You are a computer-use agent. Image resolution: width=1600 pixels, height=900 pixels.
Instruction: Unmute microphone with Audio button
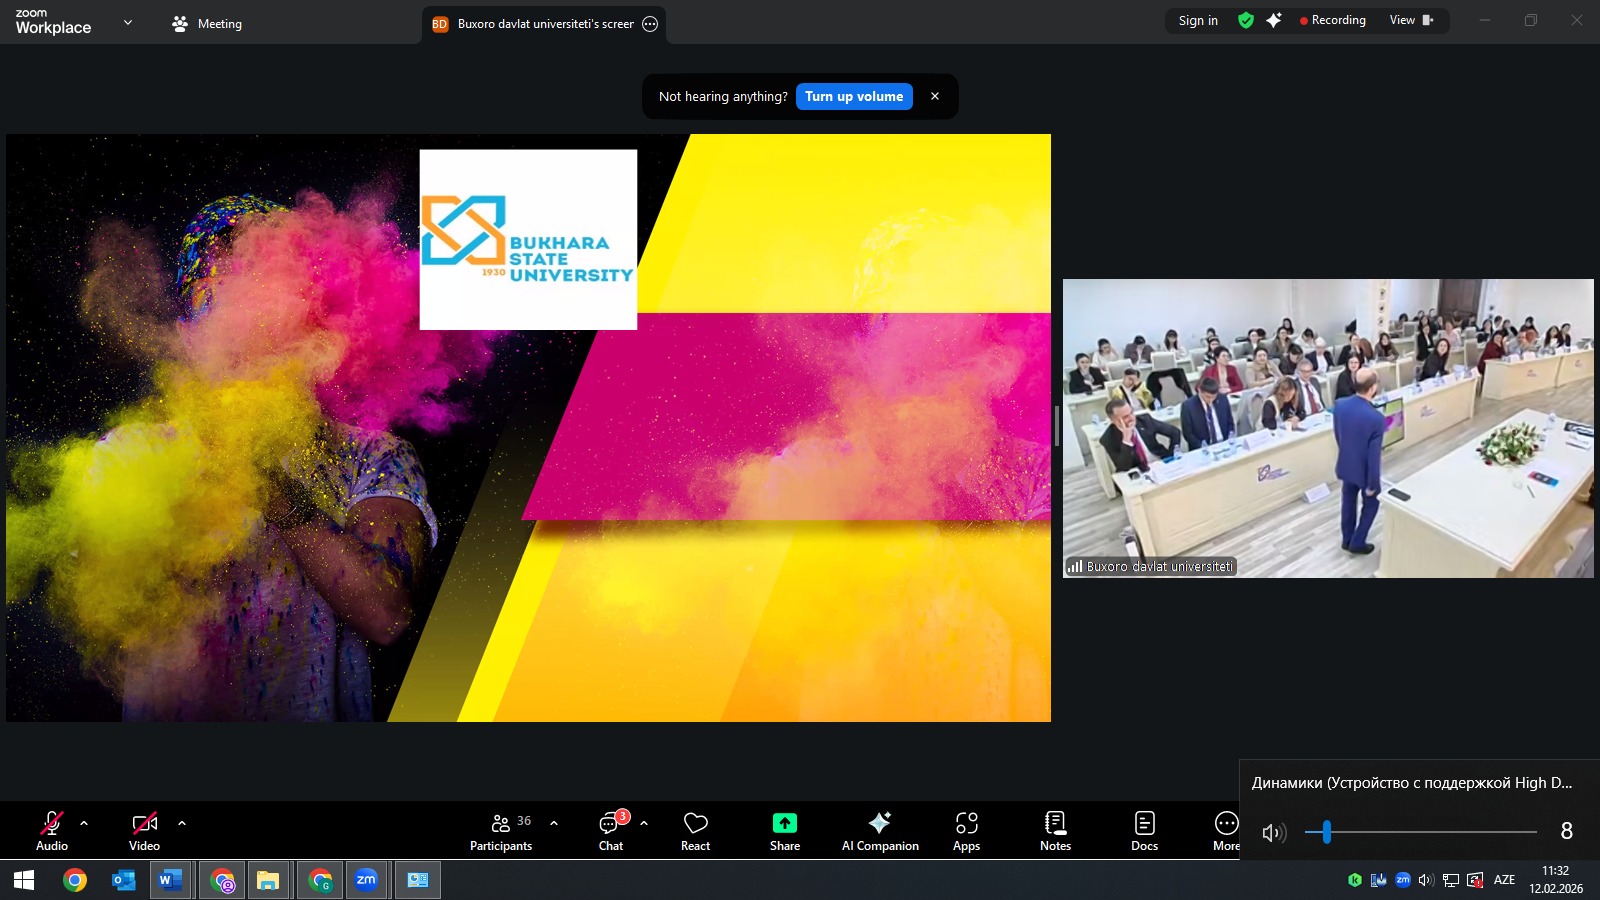pos(52,830)
